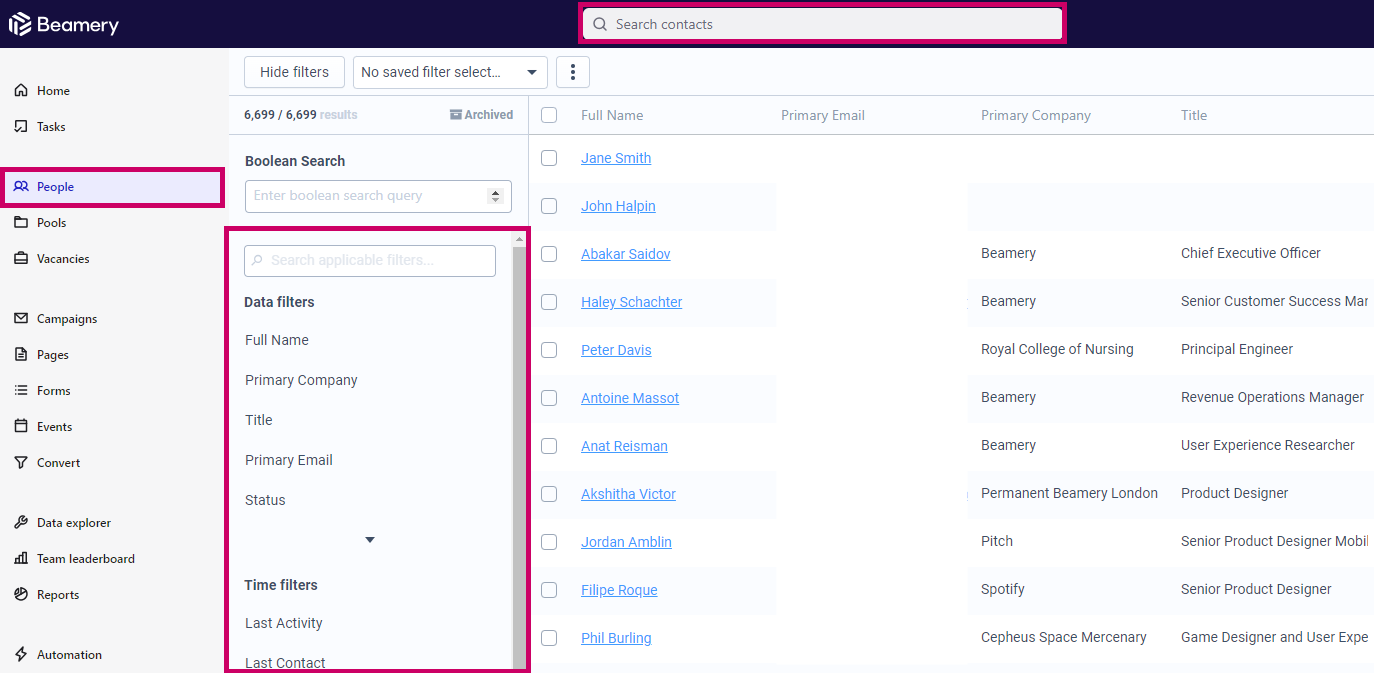Click the Full Name column header
This screenshot has width=1374, height=673.
[x=612, y=115]
